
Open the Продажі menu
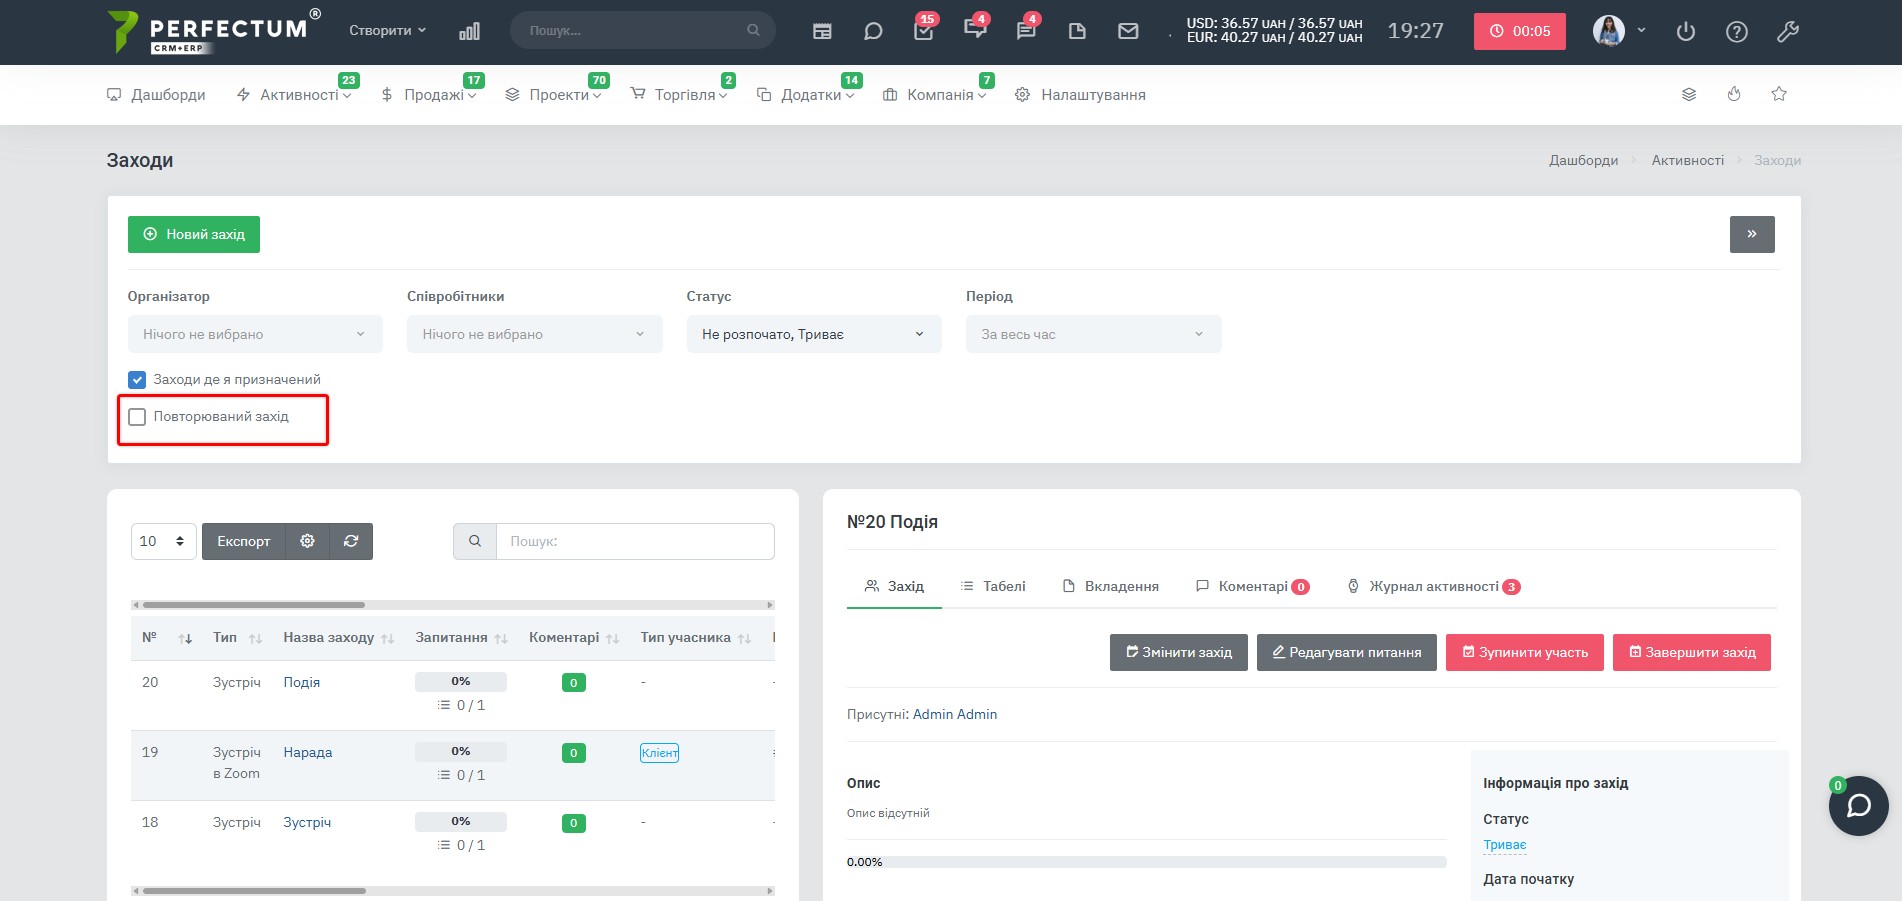tap(429, 95)
